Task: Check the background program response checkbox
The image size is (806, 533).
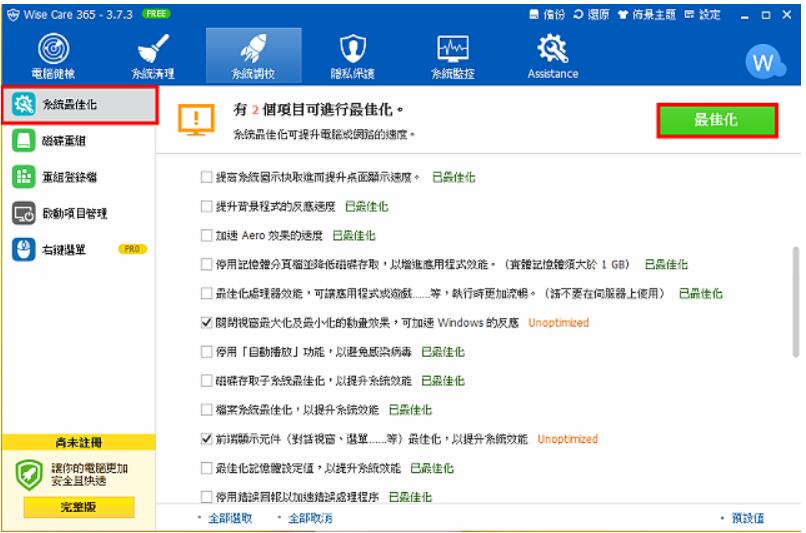Action: [x=206, y=207]
